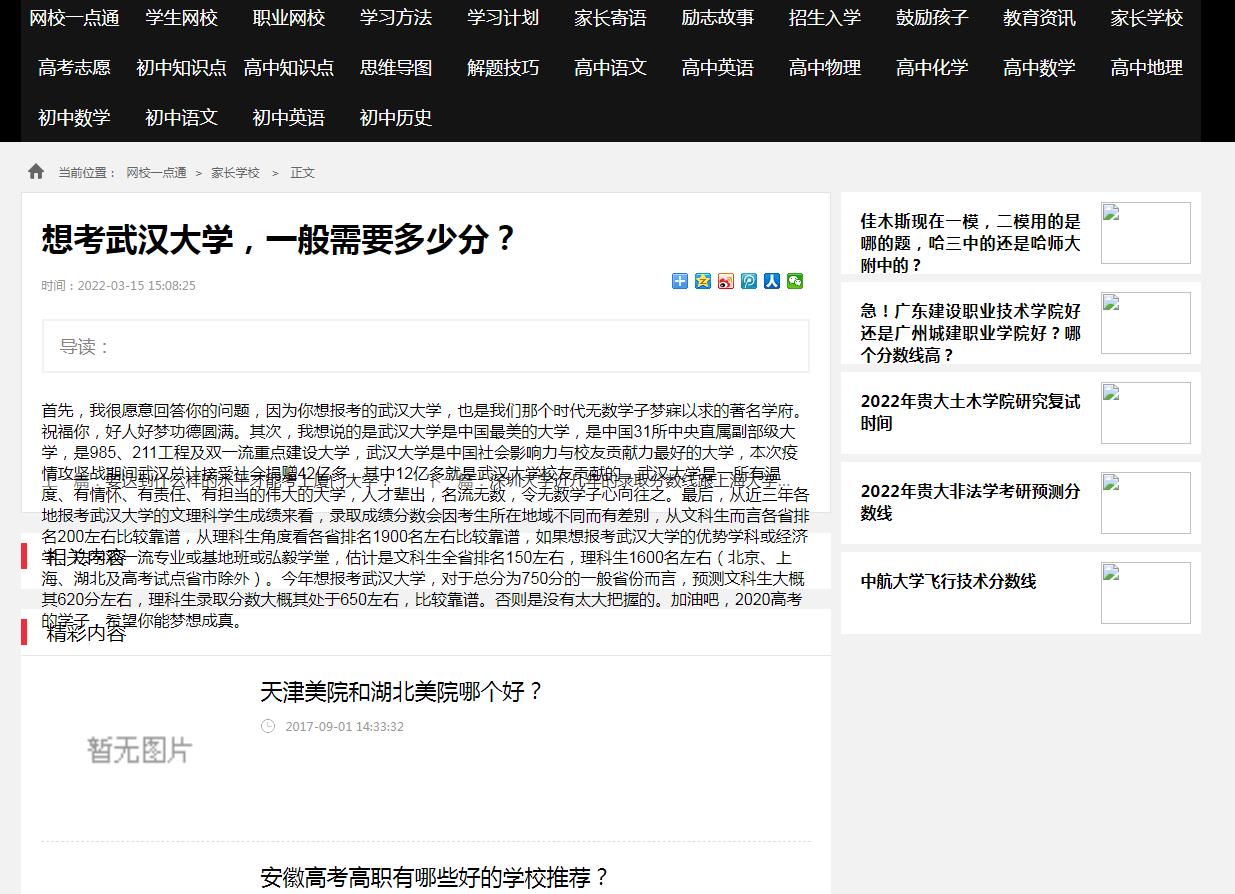Click thumbnail beside the 佳木斯 sidebar article

pyautogui.click(x=1146, y=233)
